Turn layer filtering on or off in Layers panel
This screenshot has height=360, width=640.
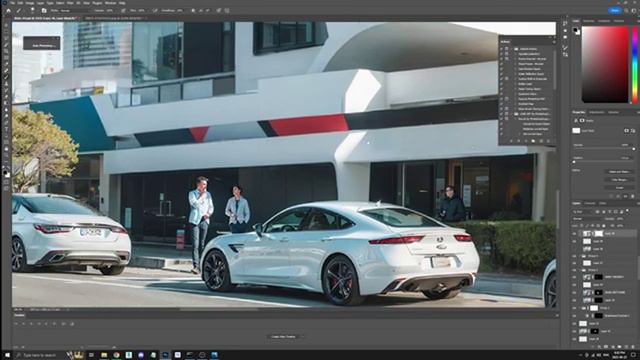tap(627, 211)
